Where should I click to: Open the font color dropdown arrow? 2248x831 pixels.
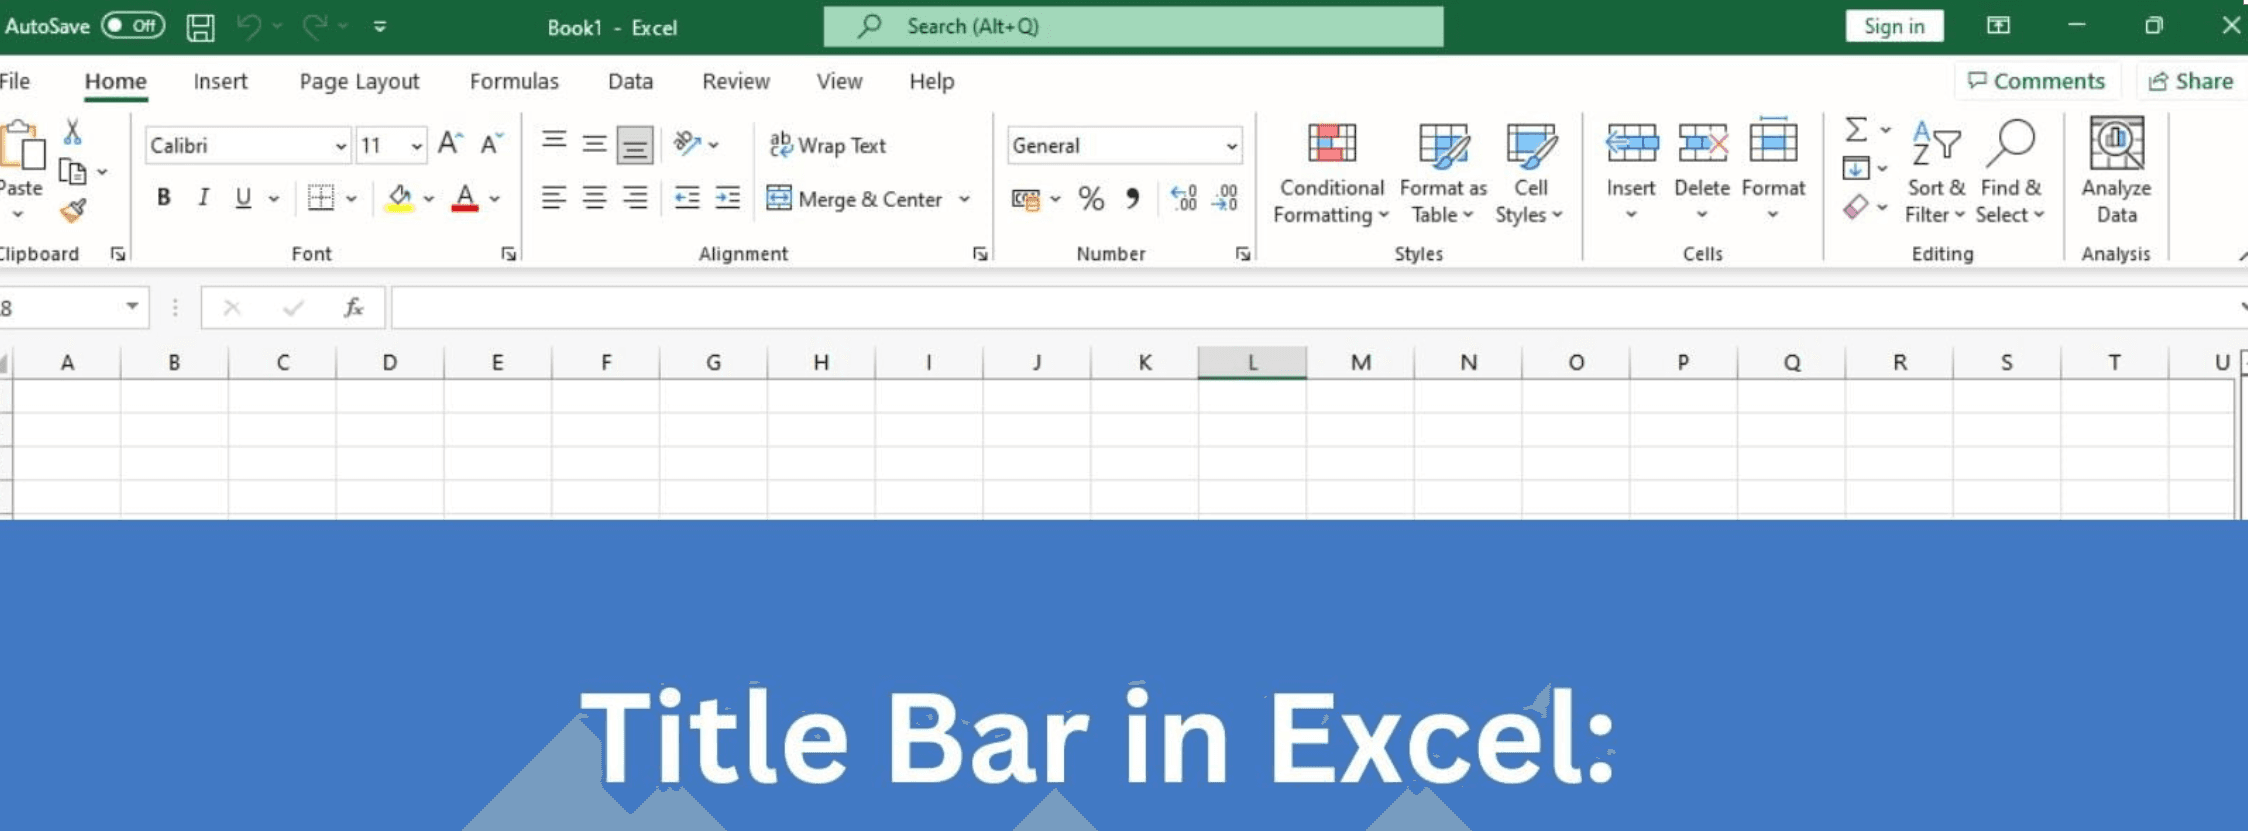click(x=494, y=199)
